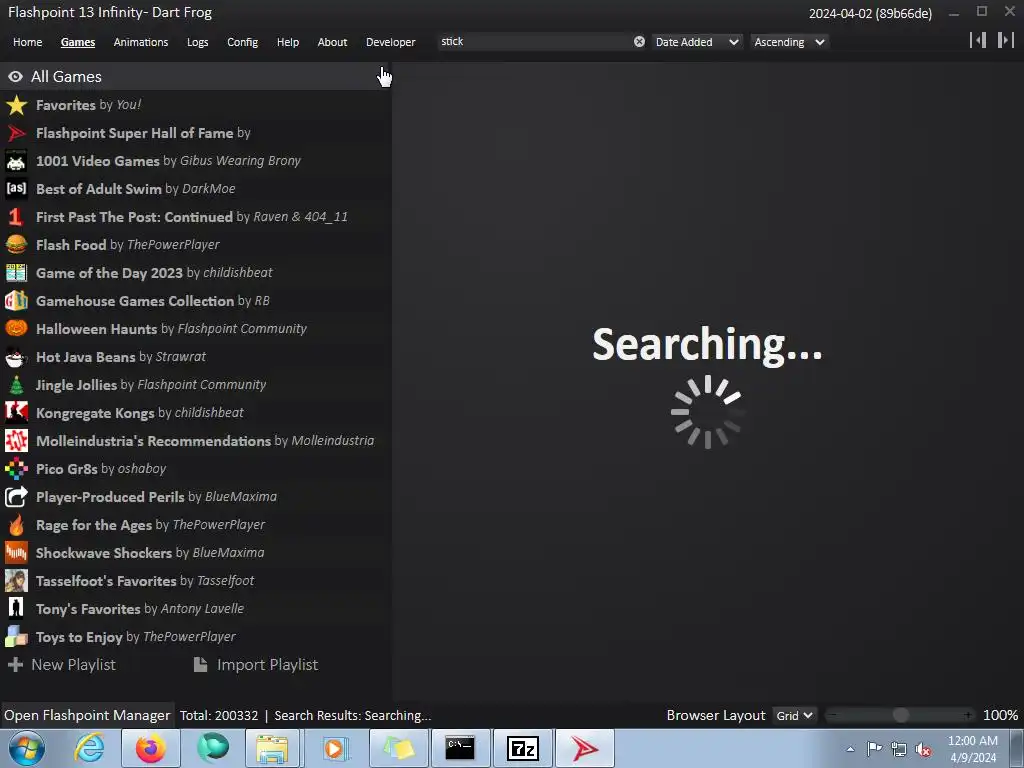Click the First Past The Post red 1 icon
This screenshot has height=768, width=1024.
pos(16,217)
